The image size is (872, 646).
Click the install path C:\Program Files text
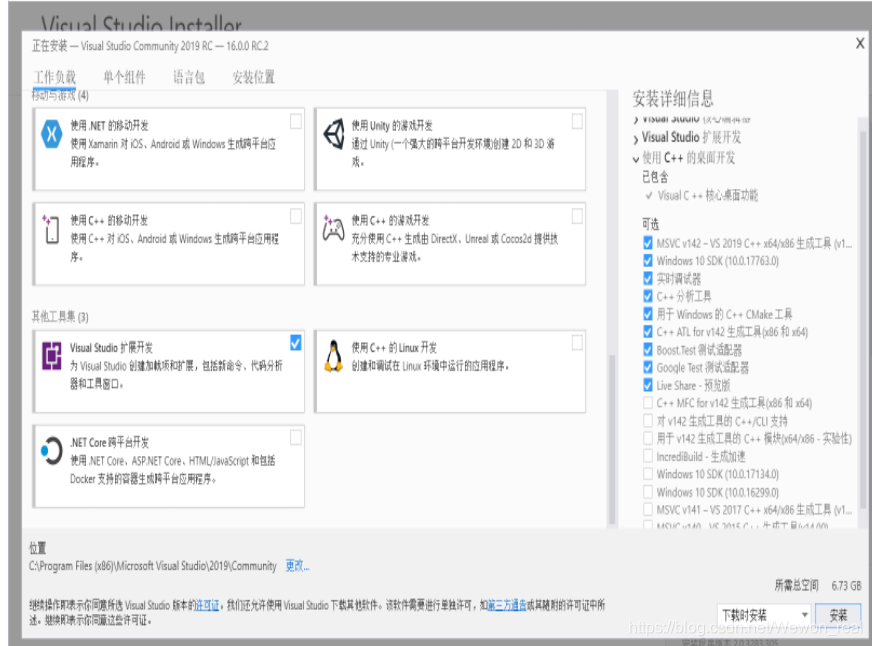pos(152,566)
